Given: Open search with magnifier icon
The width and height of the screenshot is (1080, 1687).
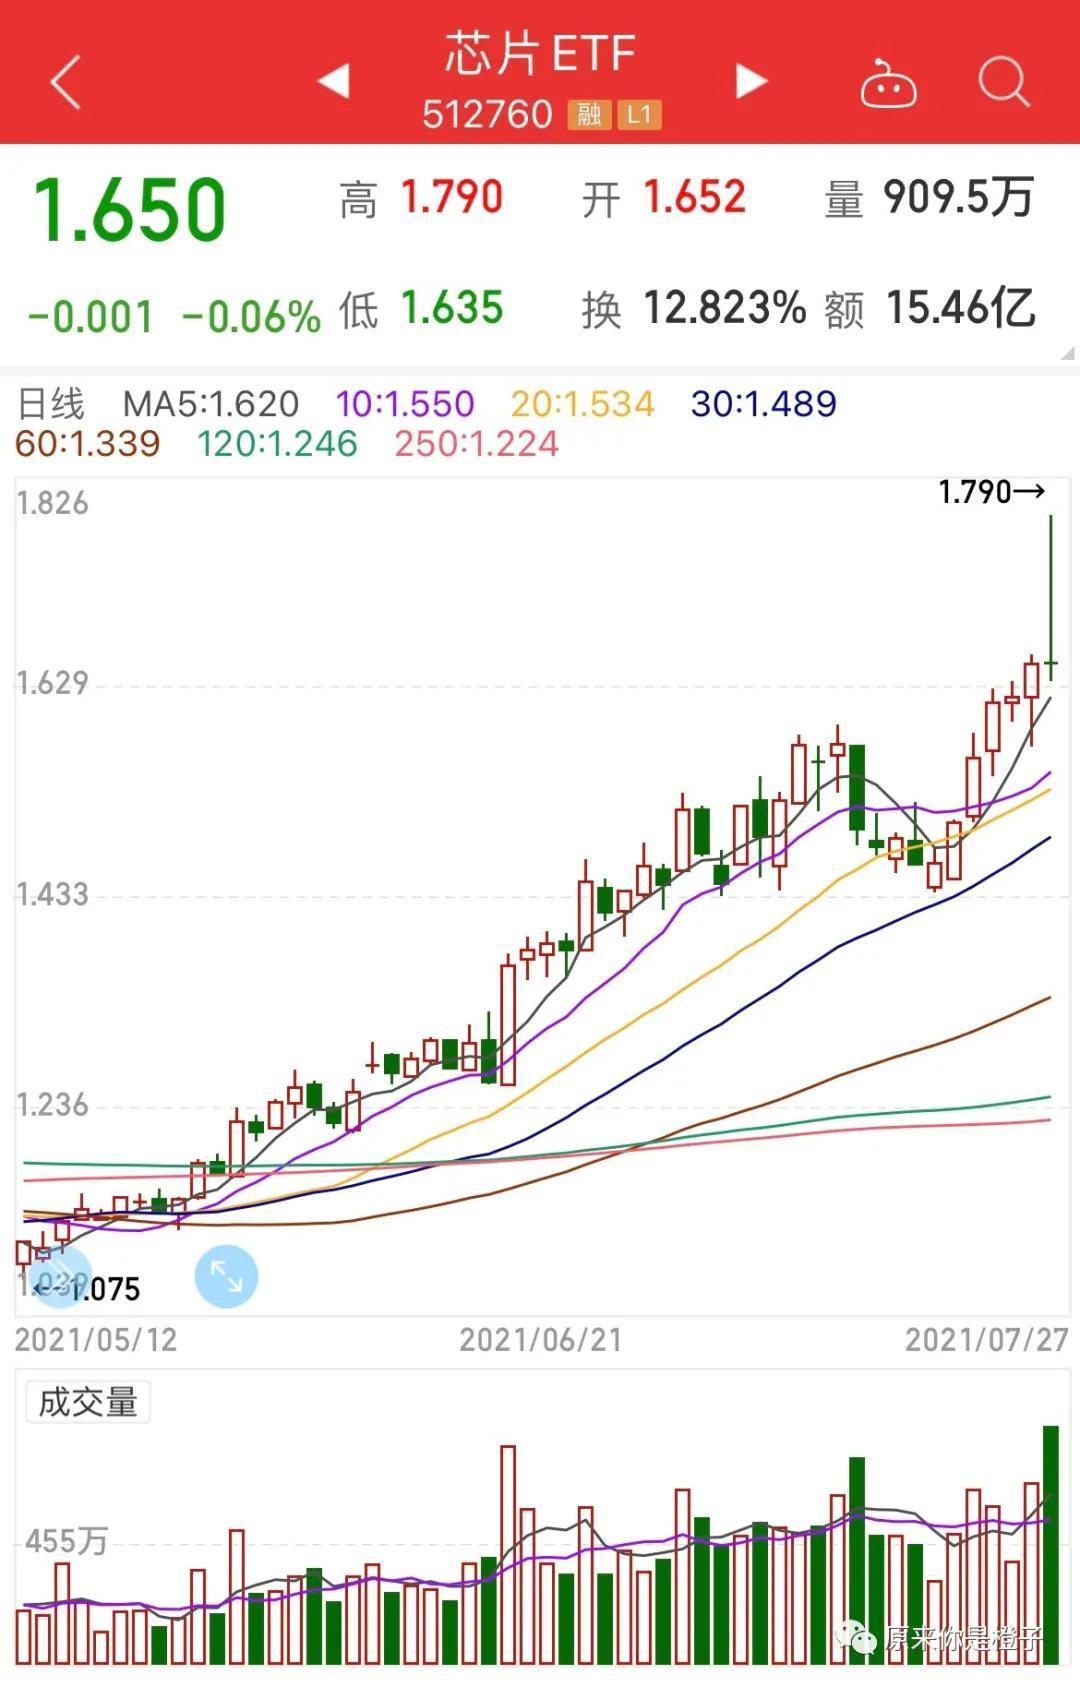Looking at the screenshot, I should tap(1004, 81).
